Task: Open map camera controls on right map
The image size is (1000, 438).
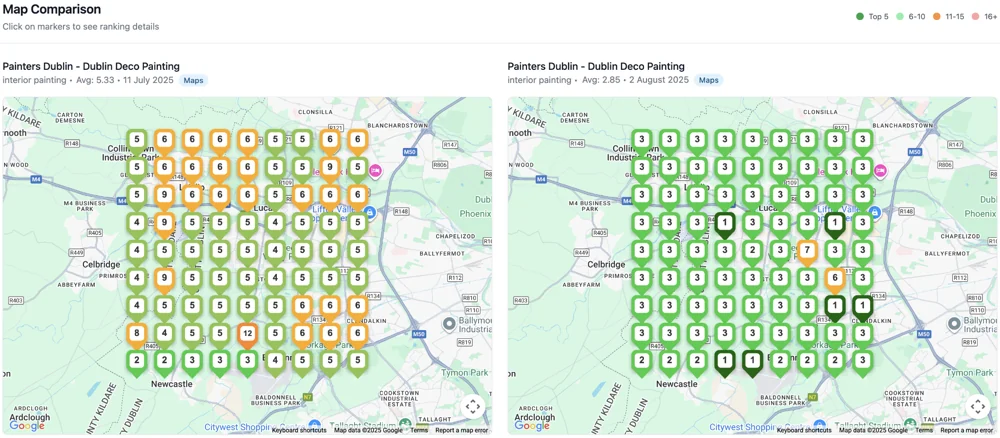Action: pos(977,406)
